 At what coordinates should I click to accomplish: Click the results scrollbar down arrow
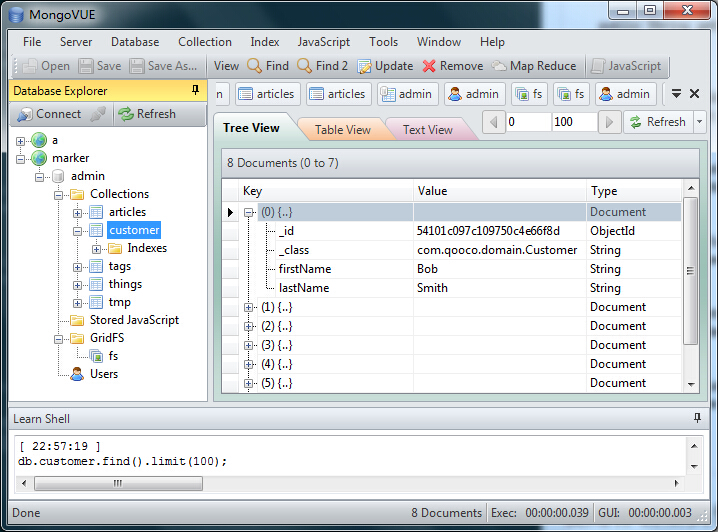tap(691, 385)
